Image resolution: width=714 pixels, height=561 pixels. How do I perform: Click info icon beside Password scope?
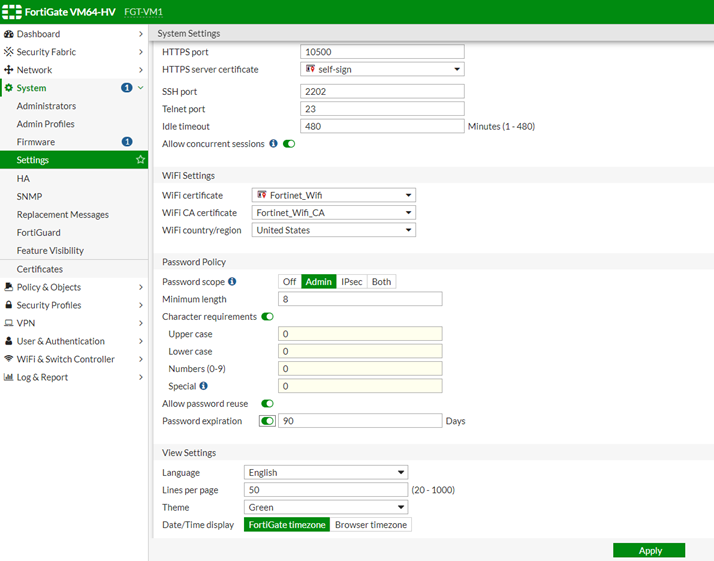point(232,282)
